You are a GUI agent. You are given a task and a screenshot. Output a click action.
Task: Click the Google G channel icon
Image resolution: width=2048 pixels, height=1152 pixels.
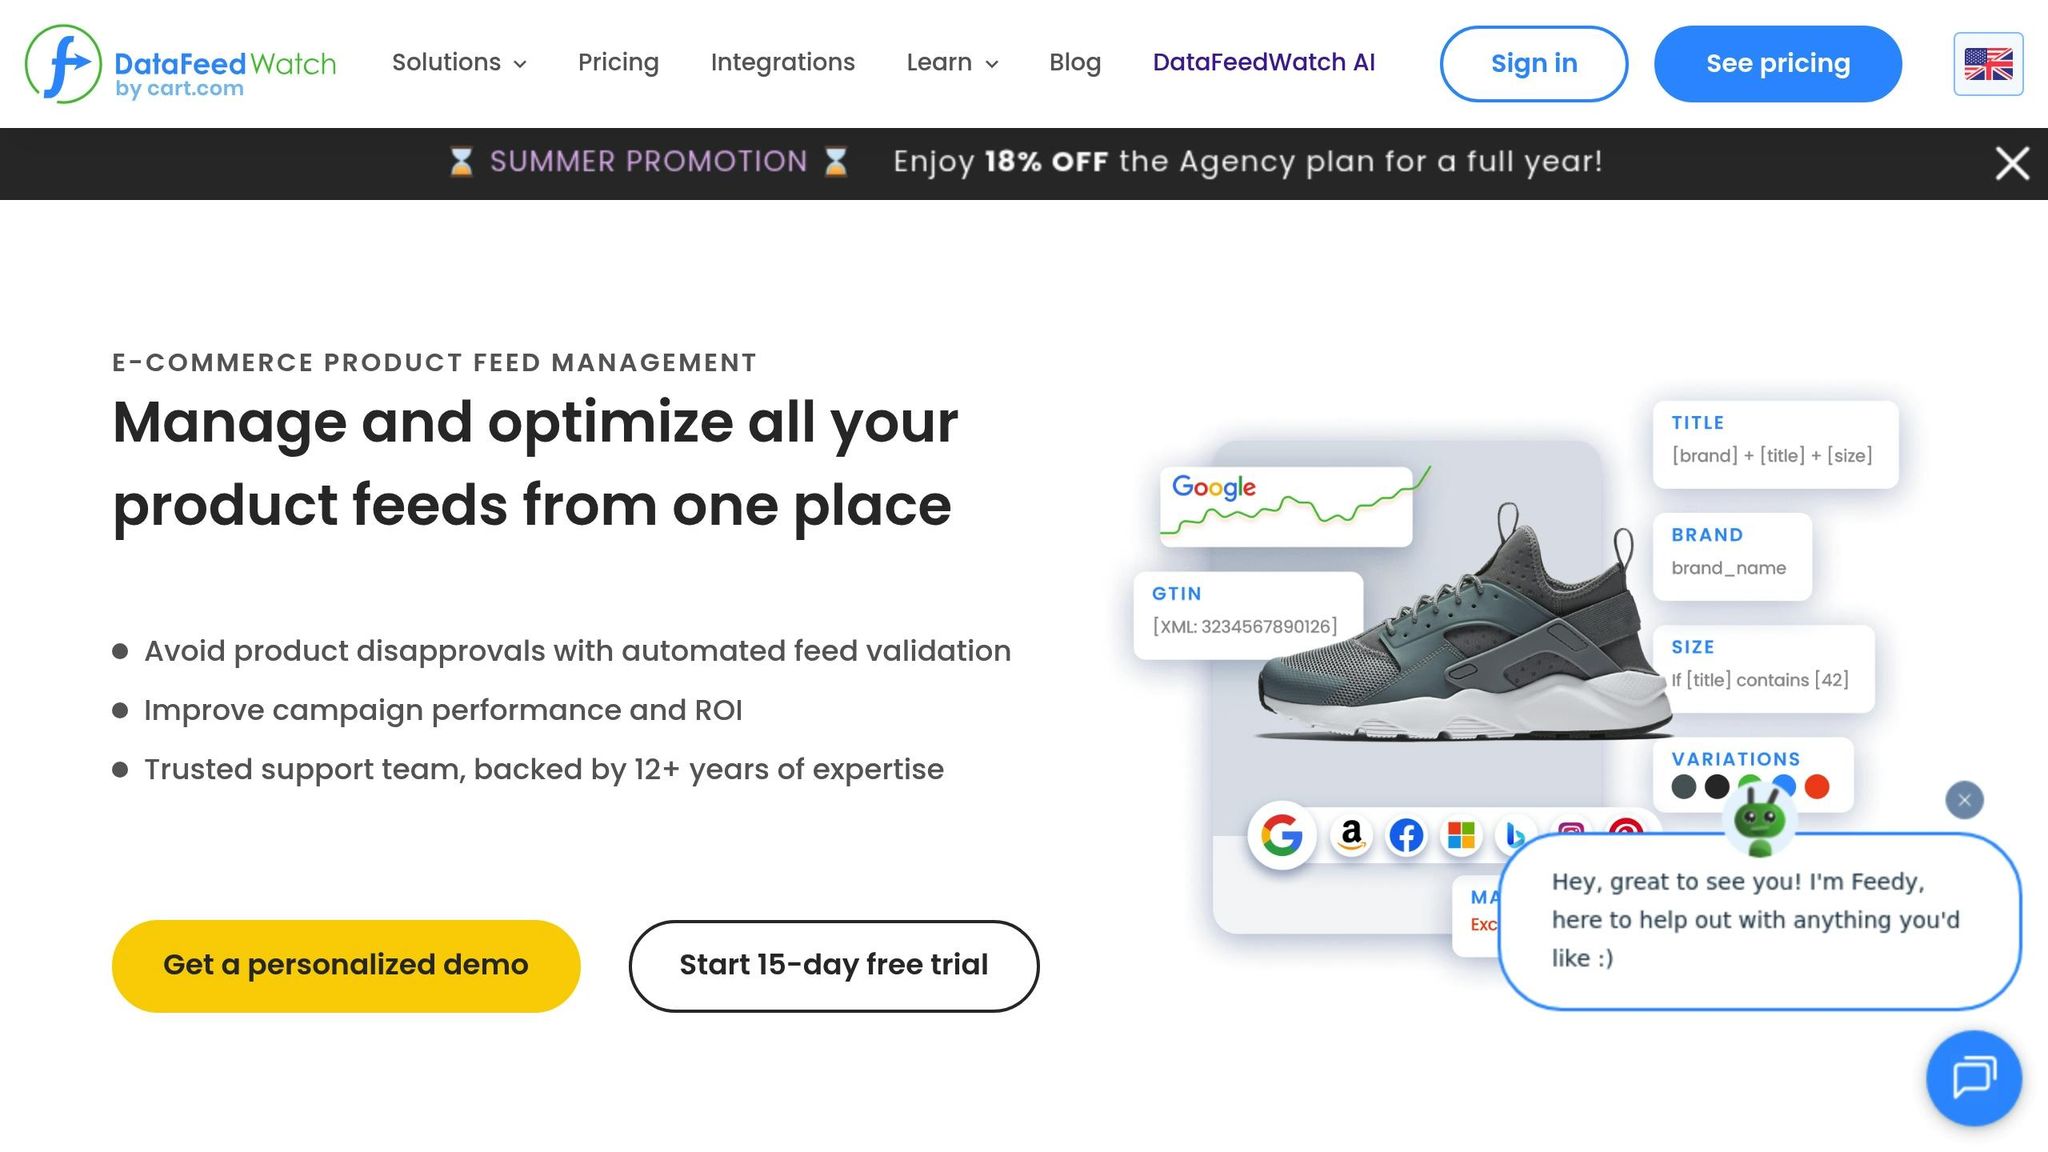pyautogui.click(x=1281, y=835)
